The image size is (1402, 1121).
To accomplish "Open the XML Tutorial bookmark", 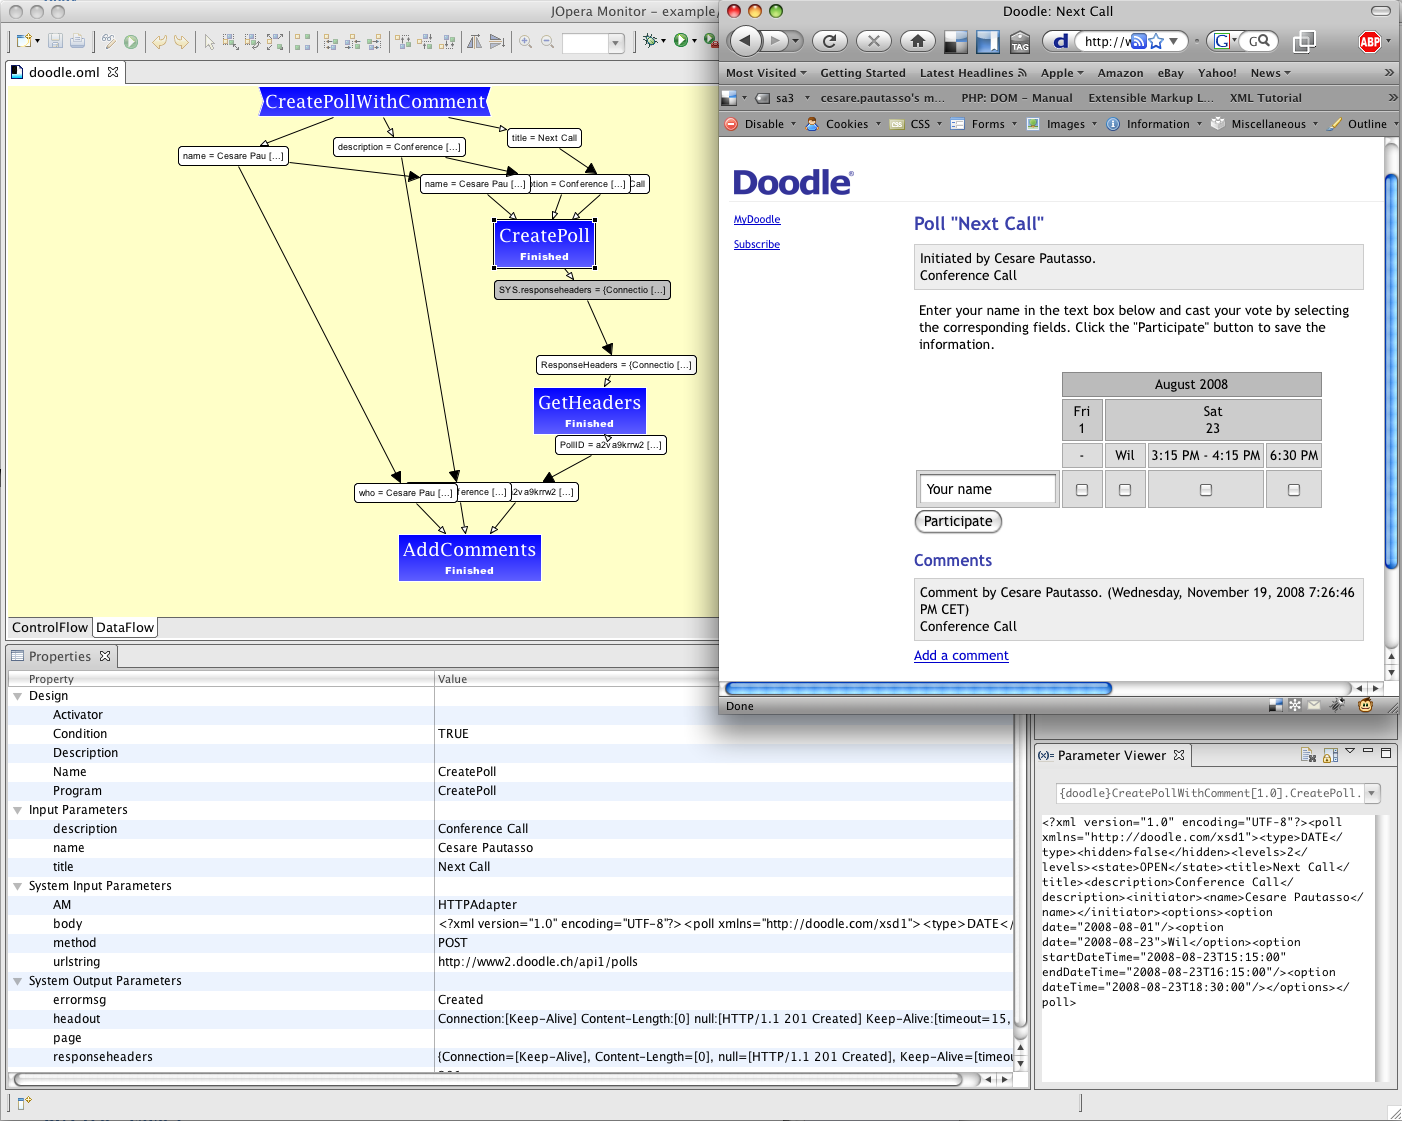I will pyautogui.click(x=1266, y=98).
